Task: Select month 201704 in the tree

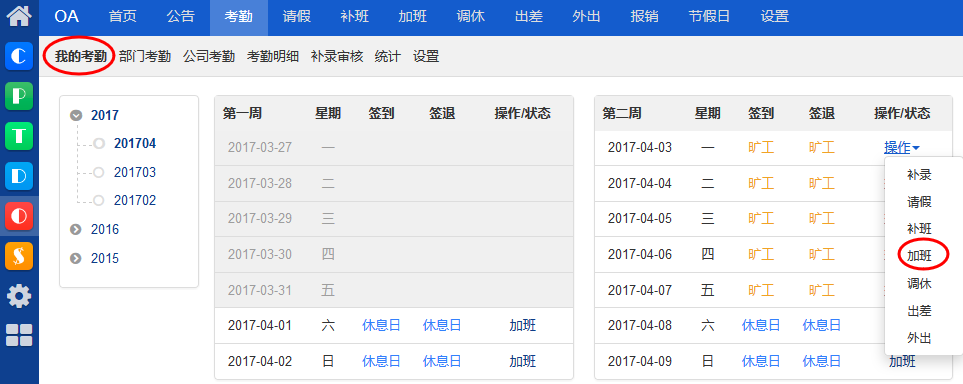Action: (x=135, y=144)
